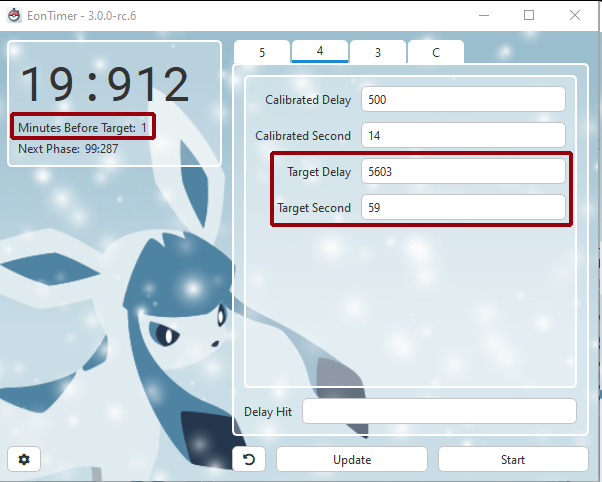The image size is (602, 482).
Task: Click the 19:912 timer display
Action: tap(105, 84)
